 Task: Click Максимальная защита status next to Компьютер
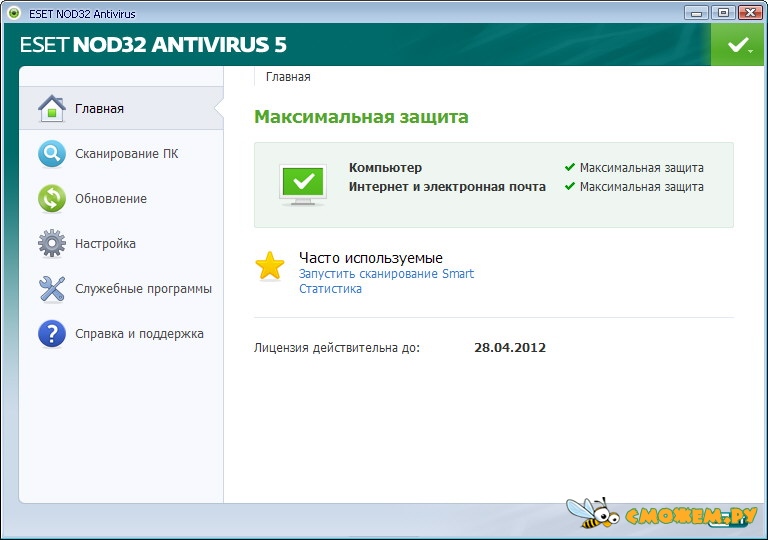(642, 168)
